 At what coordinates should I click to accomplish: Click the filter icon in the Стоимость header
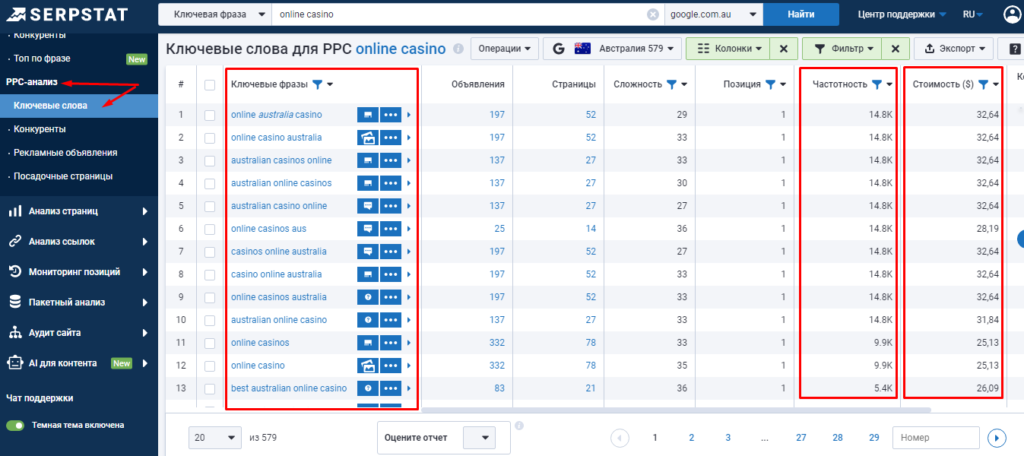tap(984, 84)
